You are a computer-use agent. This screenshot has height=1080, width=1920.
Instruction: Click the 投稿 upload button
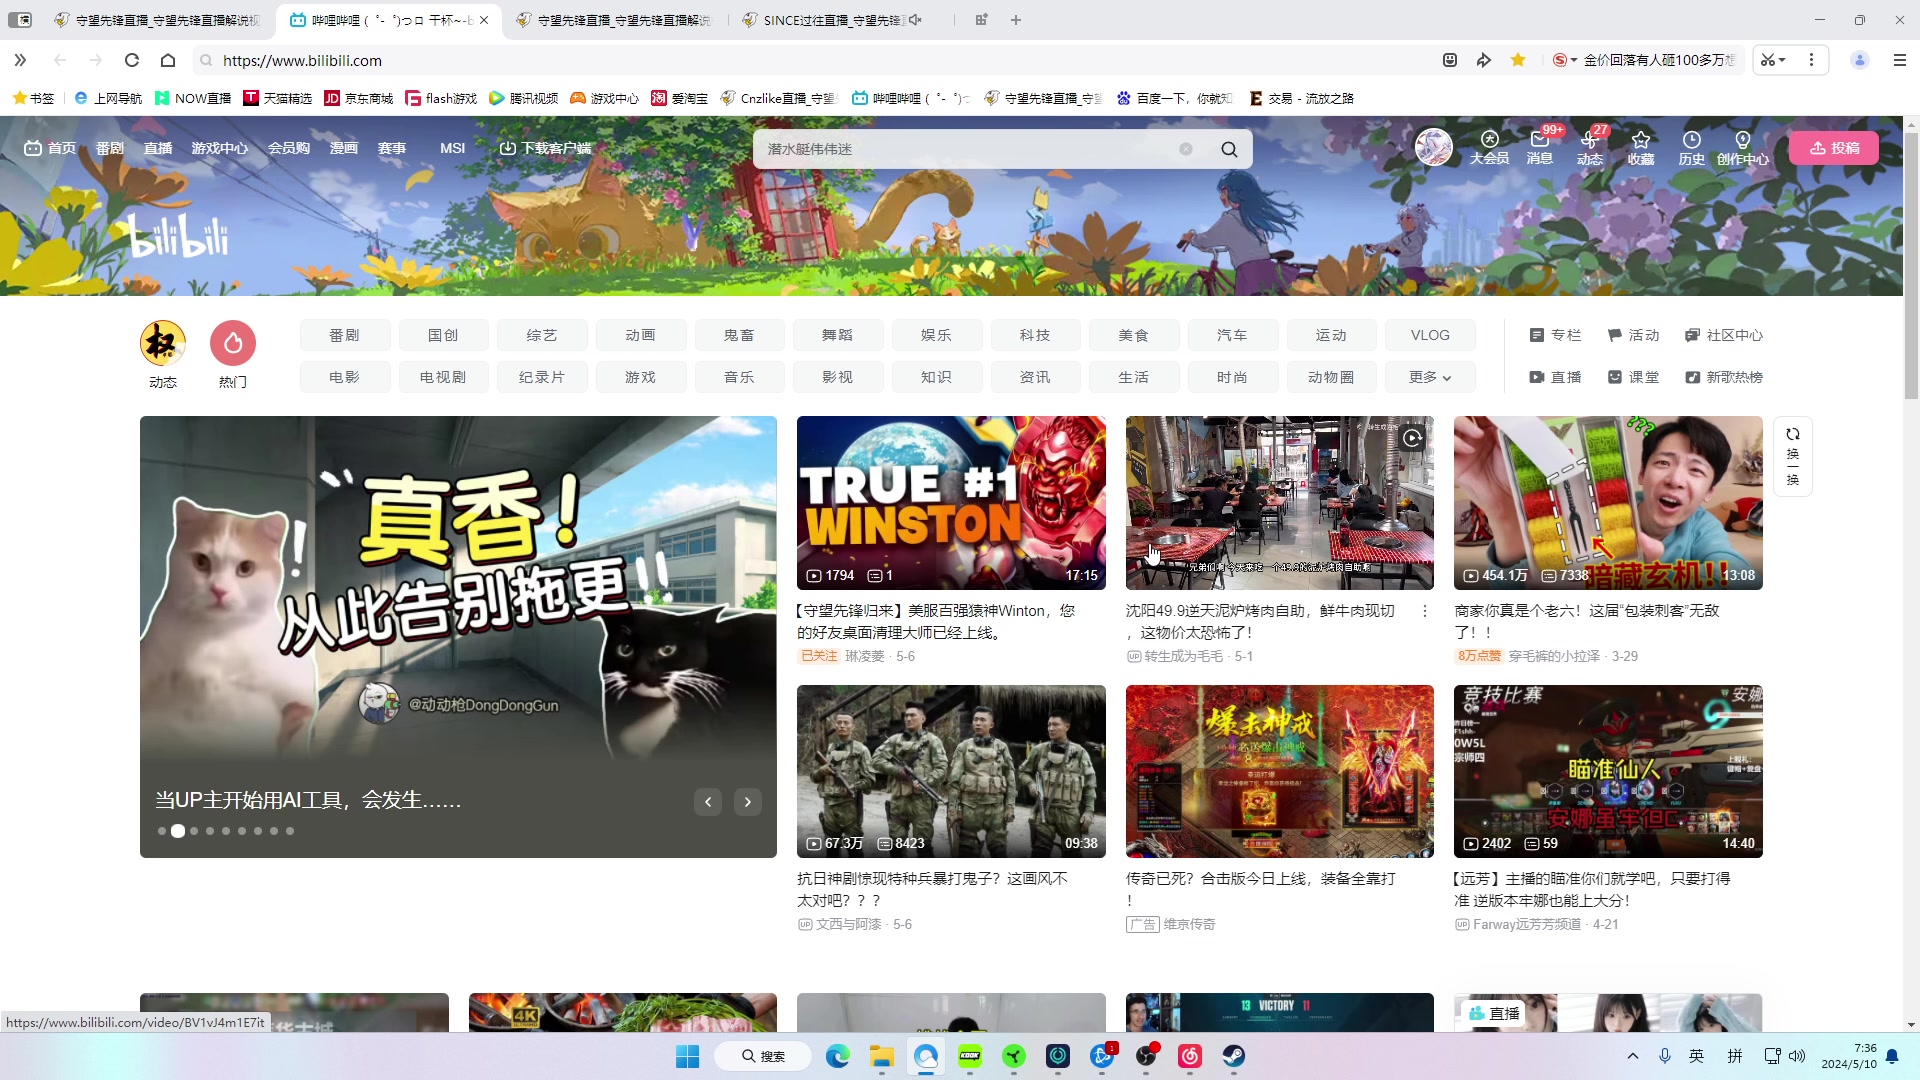coord(1834,148)
